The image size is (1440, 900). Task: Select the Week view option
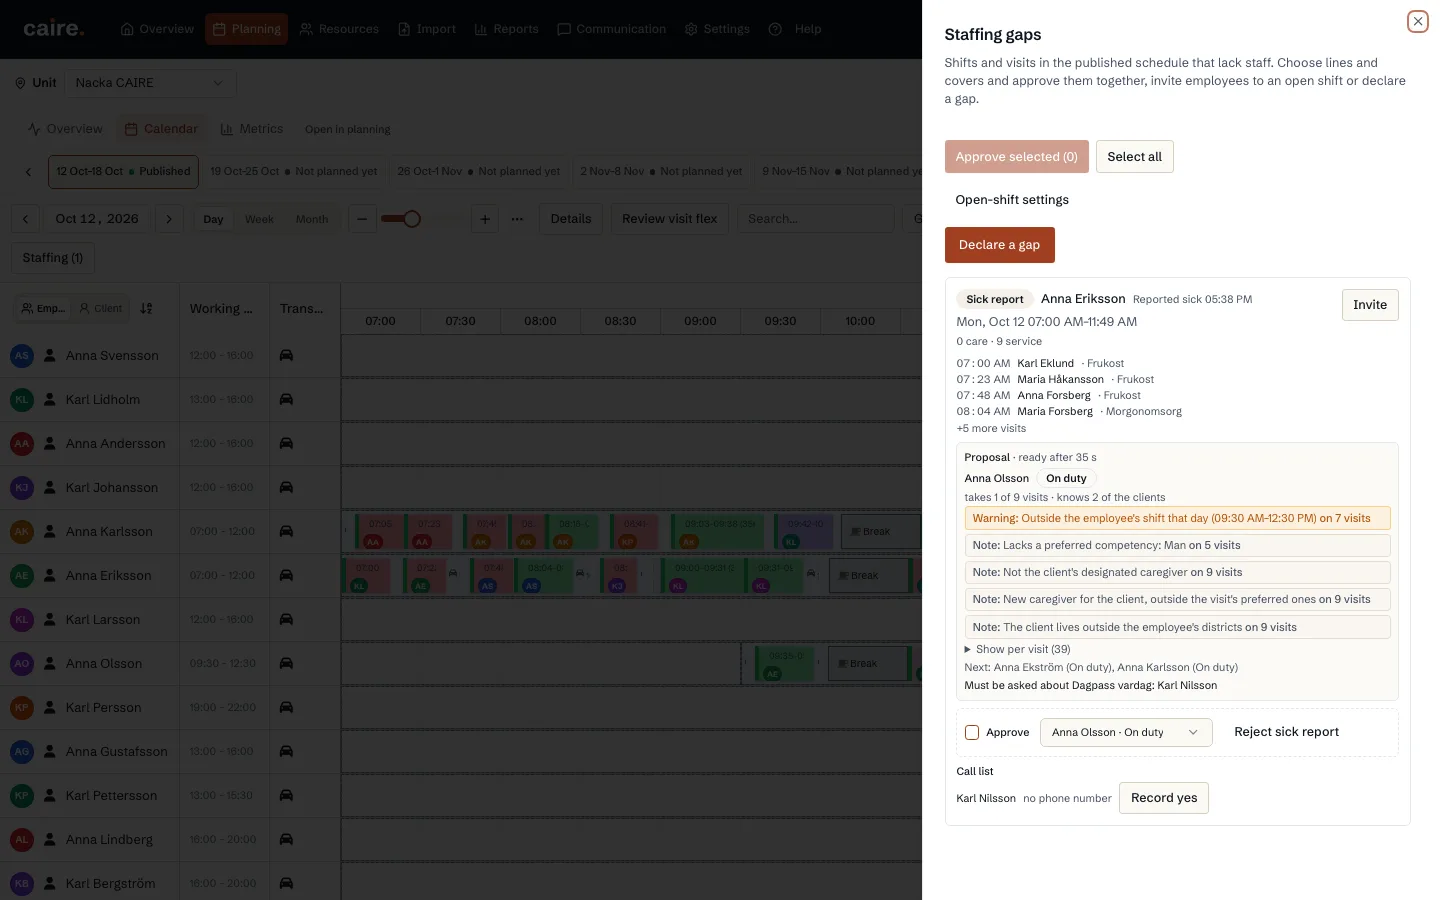point(259,219)
